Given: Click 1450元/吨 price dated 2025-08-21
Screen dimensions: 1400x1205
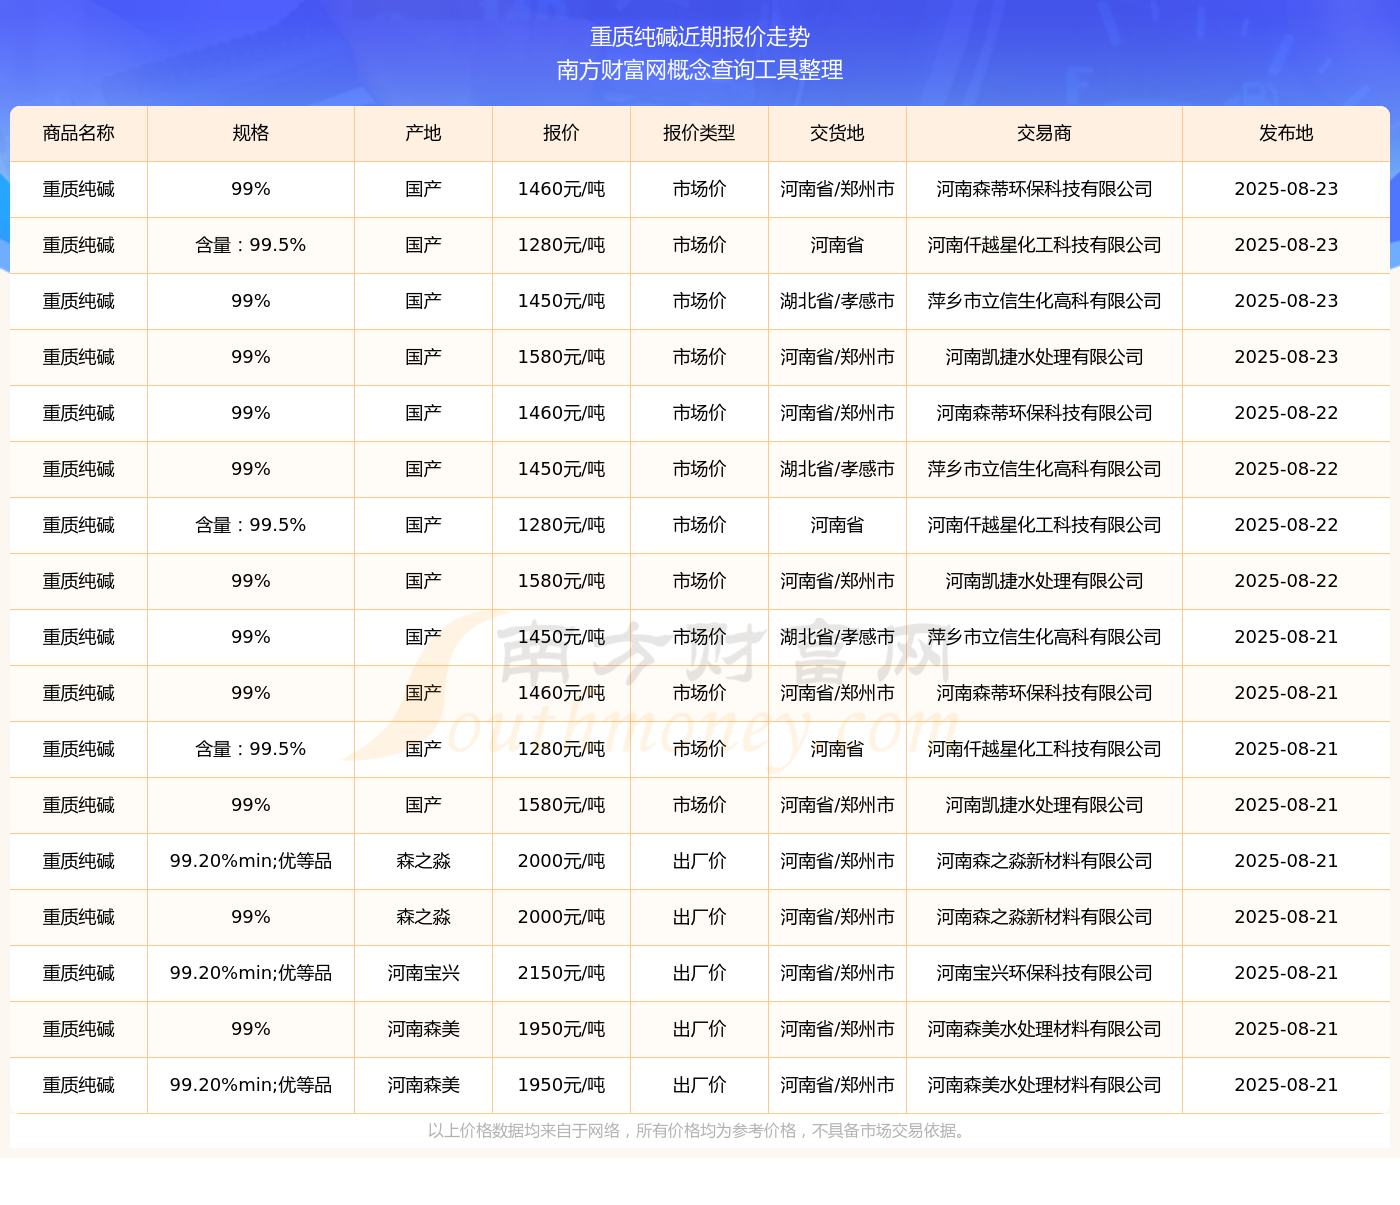Looking at the screenshot, I should 562,637.
